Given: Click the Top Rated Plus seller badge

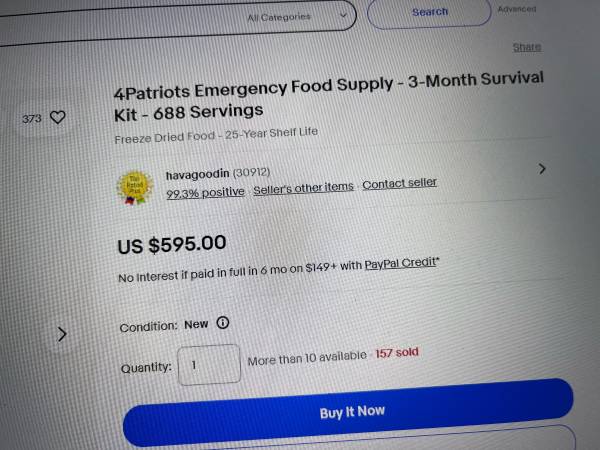Looking at the screenshot, I should coord(134,188).
